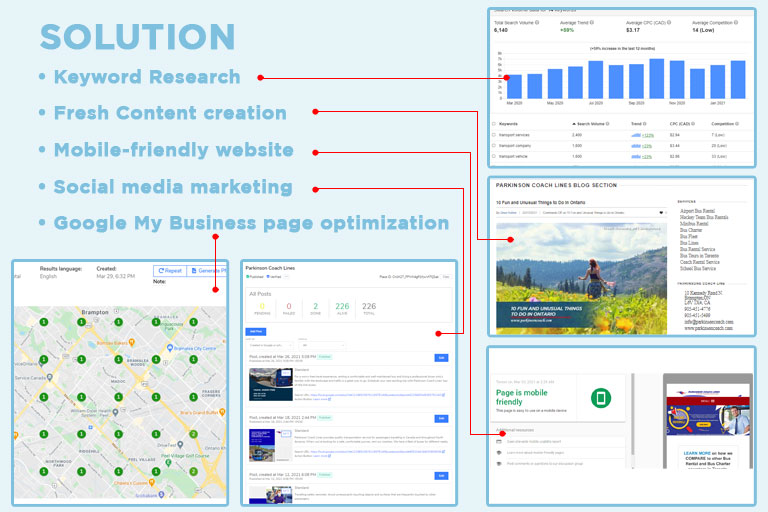Open the Bus Tours in Toronto link
Screen dimensions: 768x512
699,256
